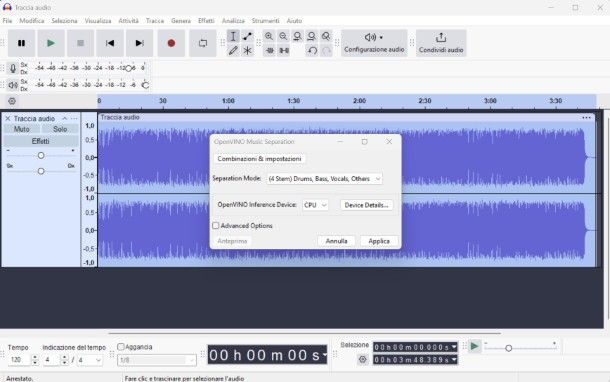
Task: Open the Effetti menu
Action: [x=206, y=21]
